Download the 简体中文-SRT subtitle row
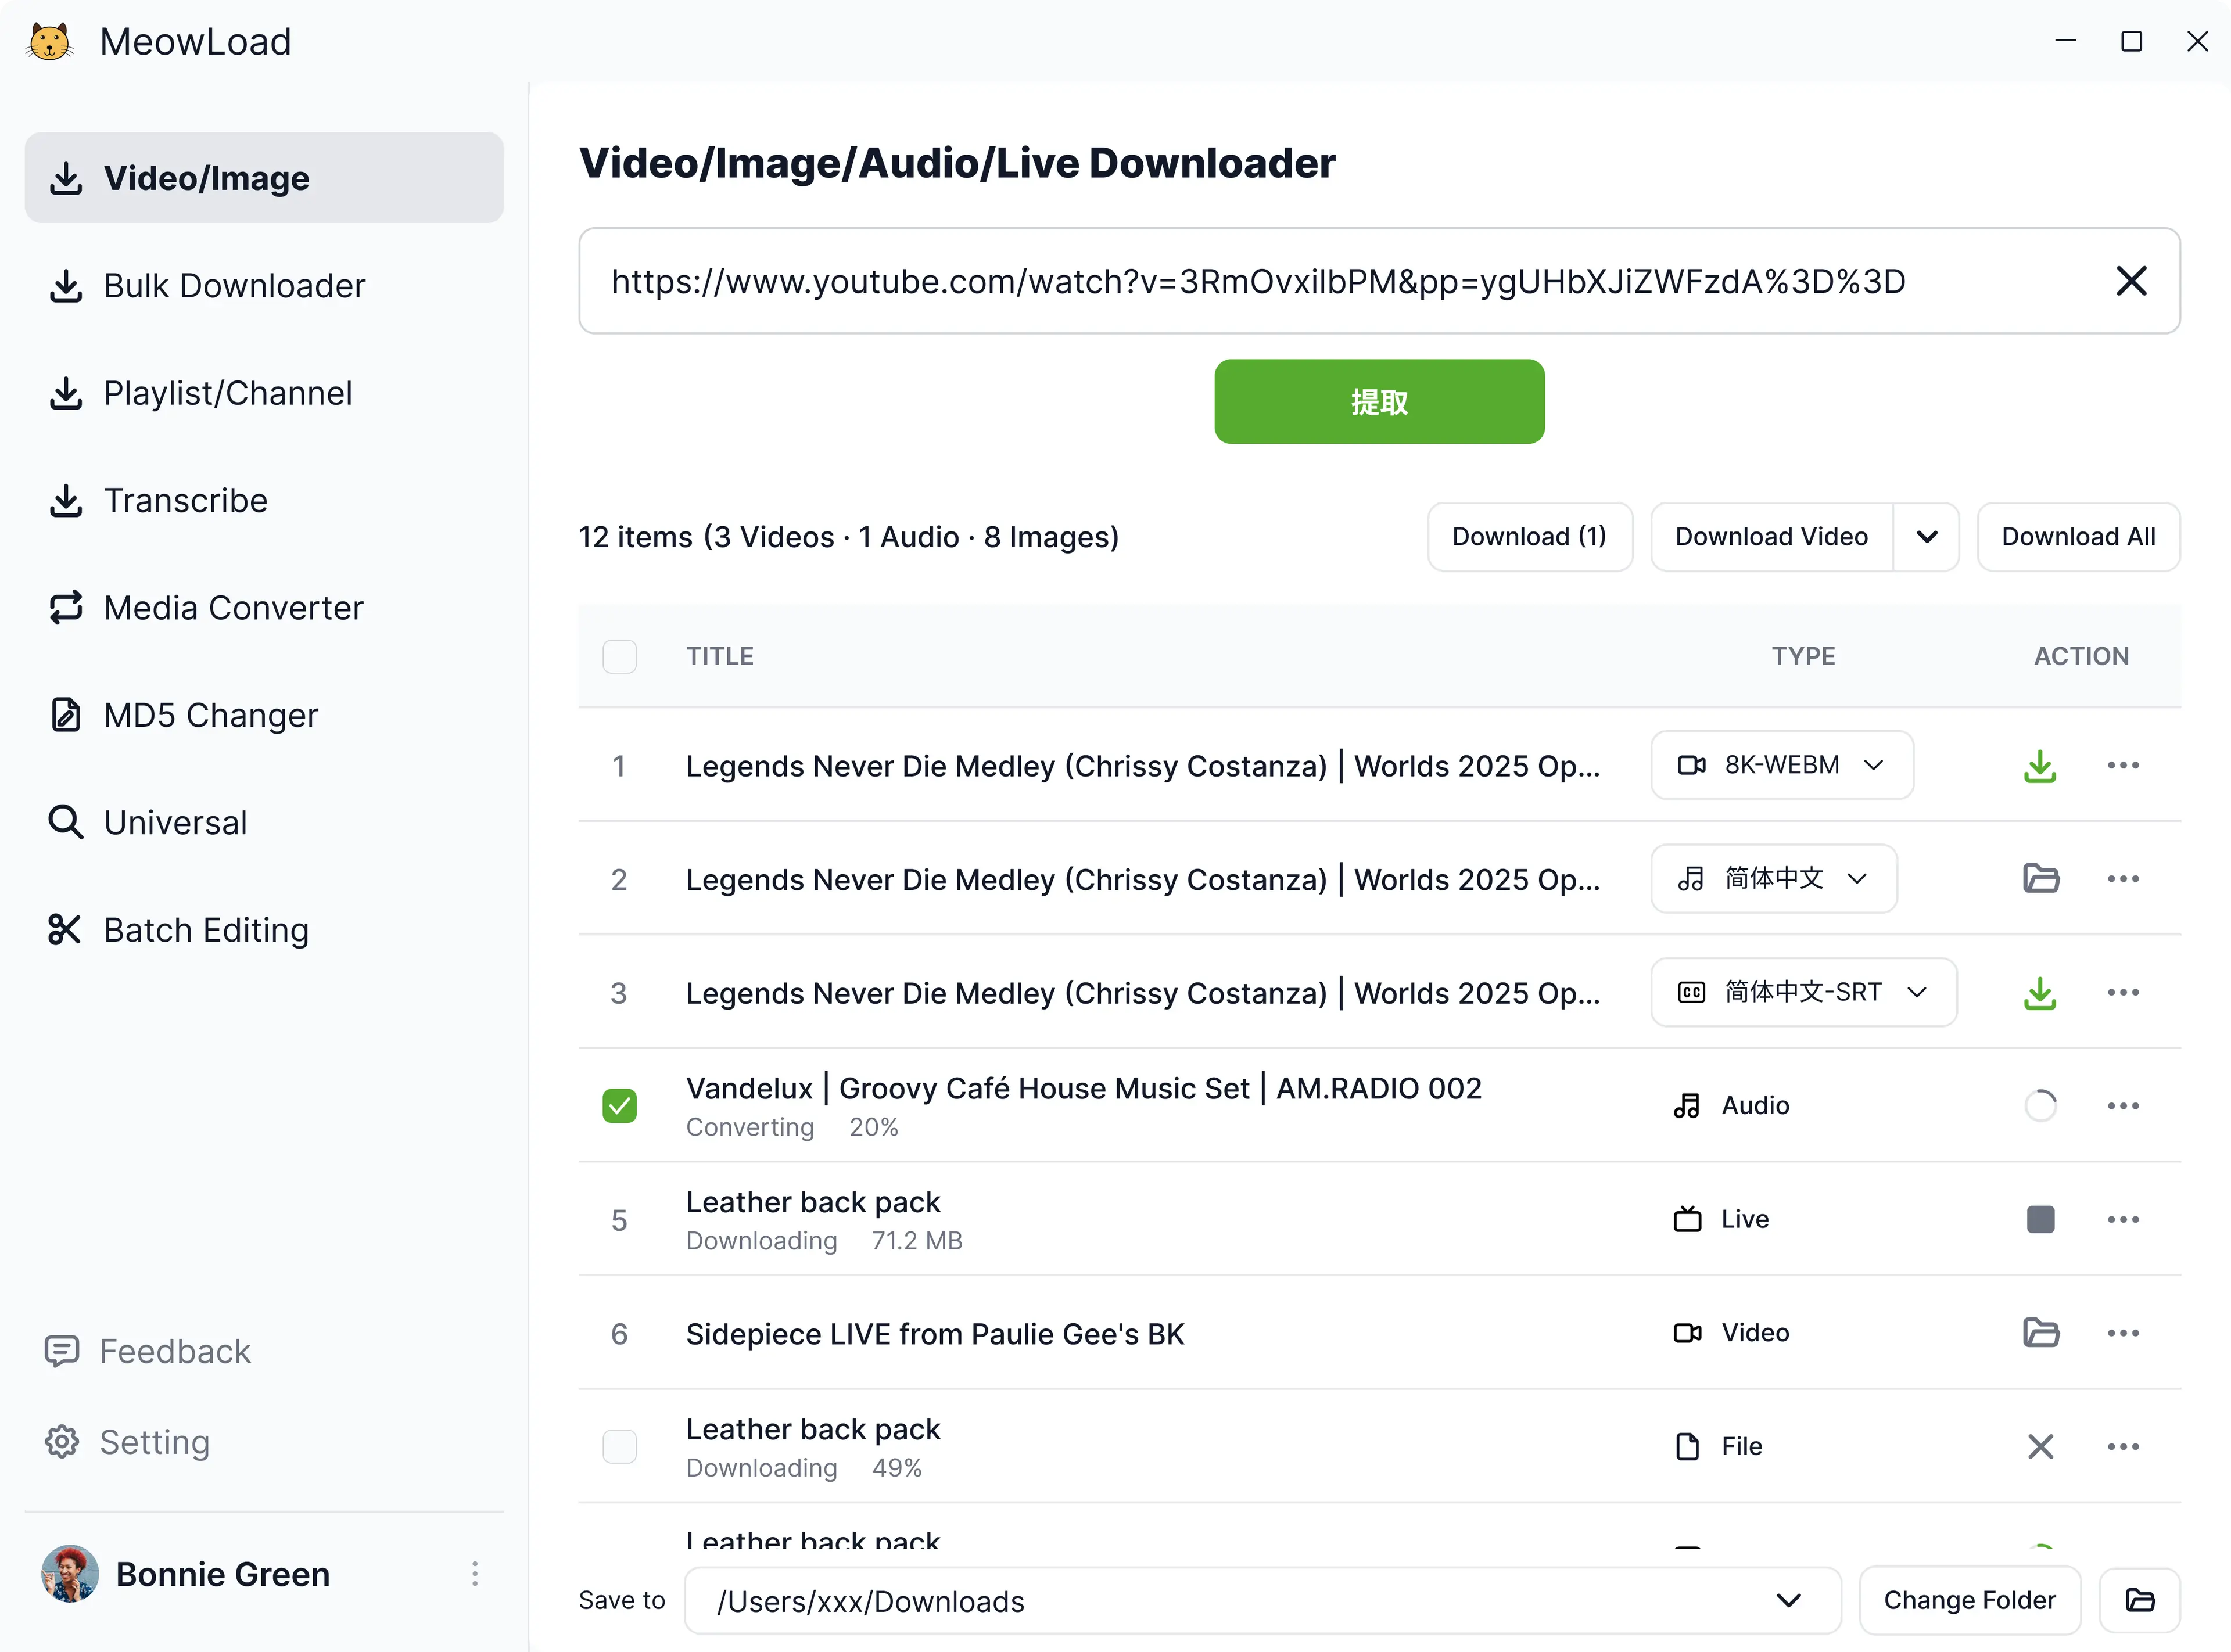Screen dimensions: 2231x1652 [x=2040, y=993]
